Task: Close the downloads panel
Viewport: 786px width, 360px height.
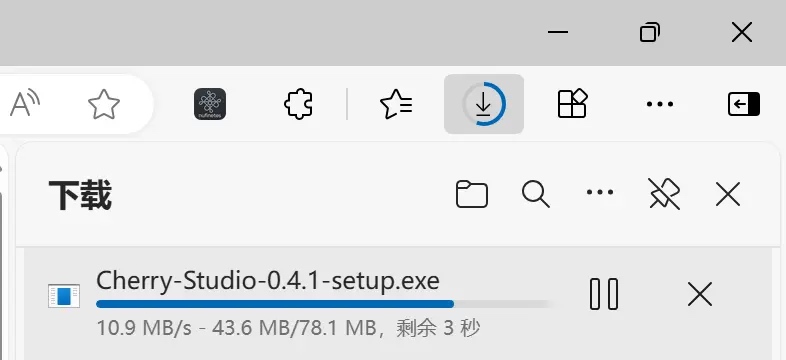Action: pyautogui.click(x=728, y=194)
